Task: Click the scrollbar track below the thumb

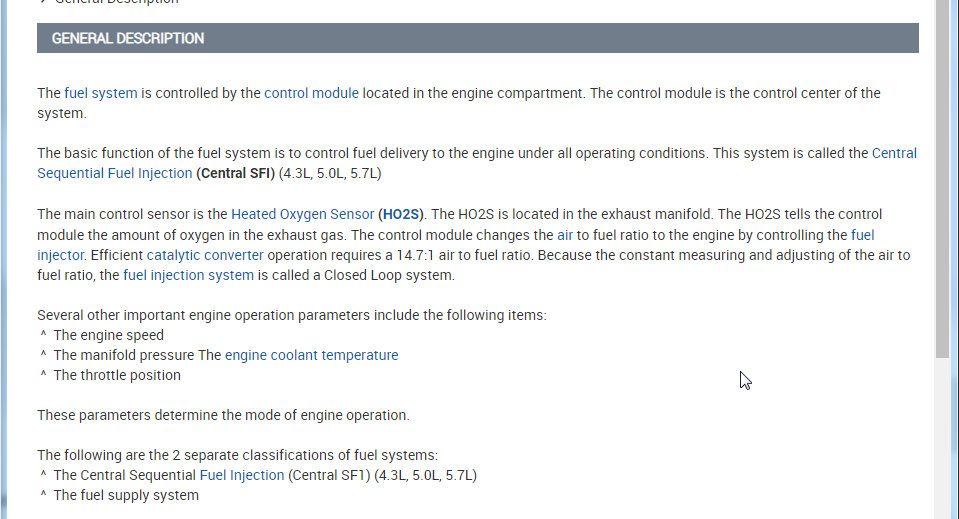Action: point(943,440)
